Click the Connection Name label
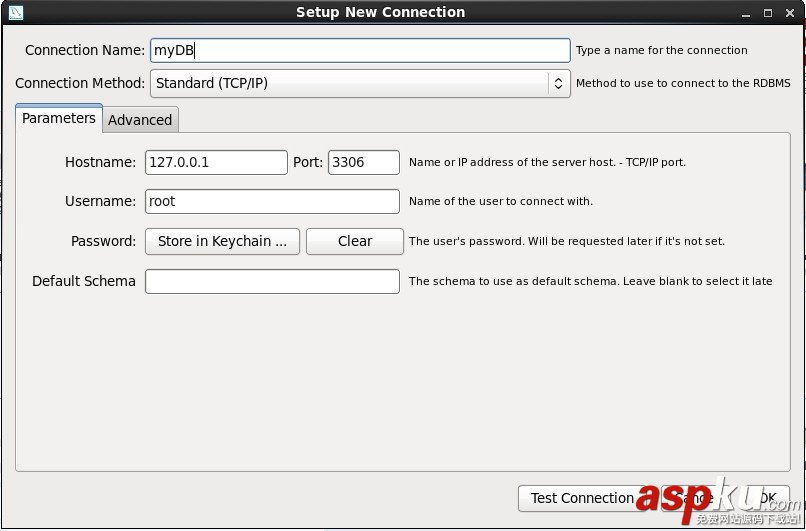806x531 pixels. click(x=85, y=50)
